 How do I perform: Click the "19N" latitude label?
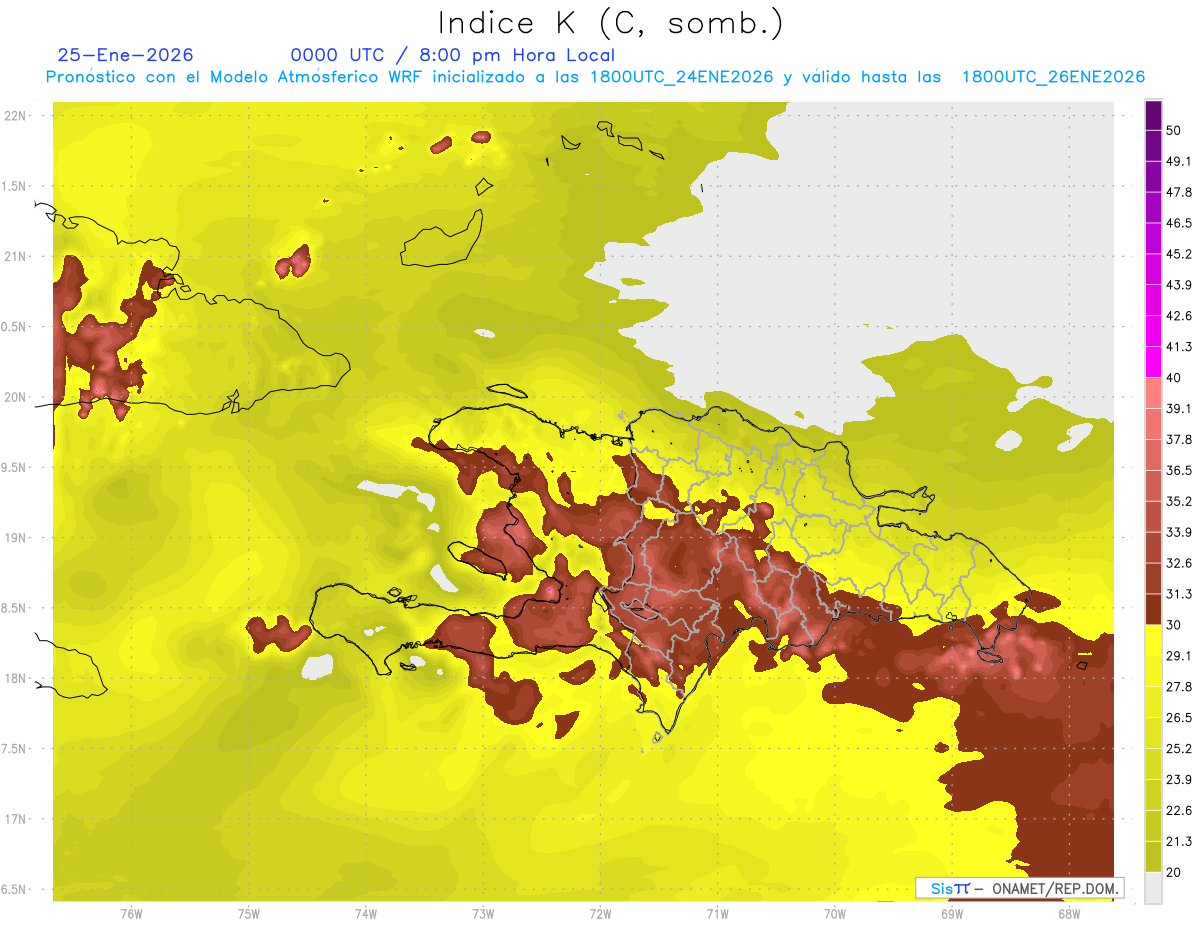coord(16,538)
